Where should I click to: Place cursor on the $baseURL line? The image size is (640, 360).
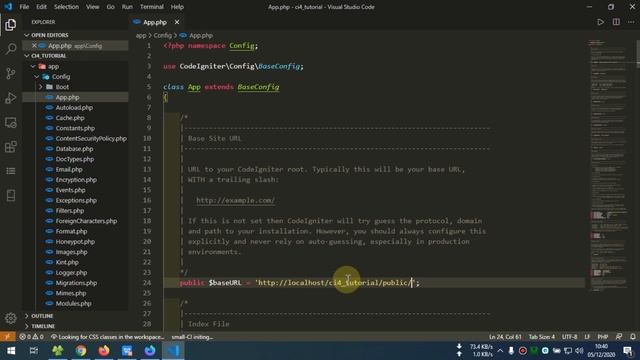click(x=373, y=283)
